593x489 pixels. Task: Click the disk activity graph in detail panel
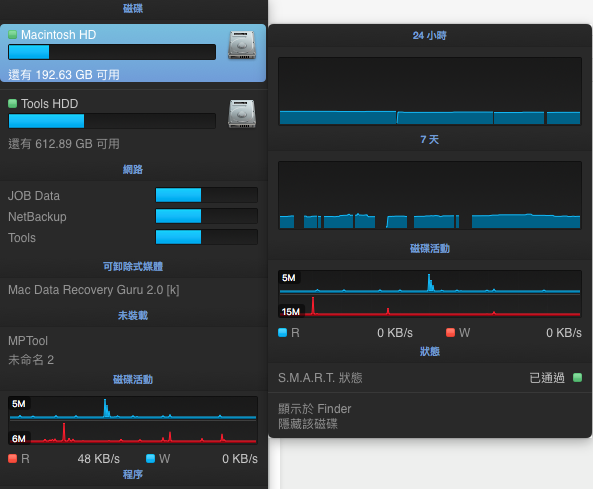click(x=430, y=294)
